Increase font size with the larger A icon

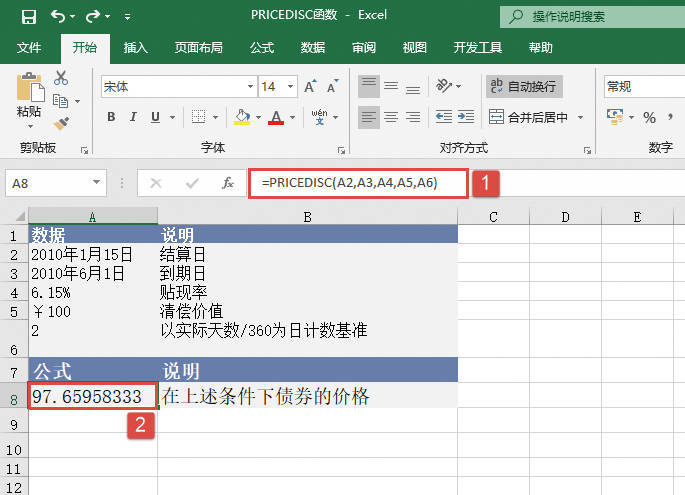[311, 87]
